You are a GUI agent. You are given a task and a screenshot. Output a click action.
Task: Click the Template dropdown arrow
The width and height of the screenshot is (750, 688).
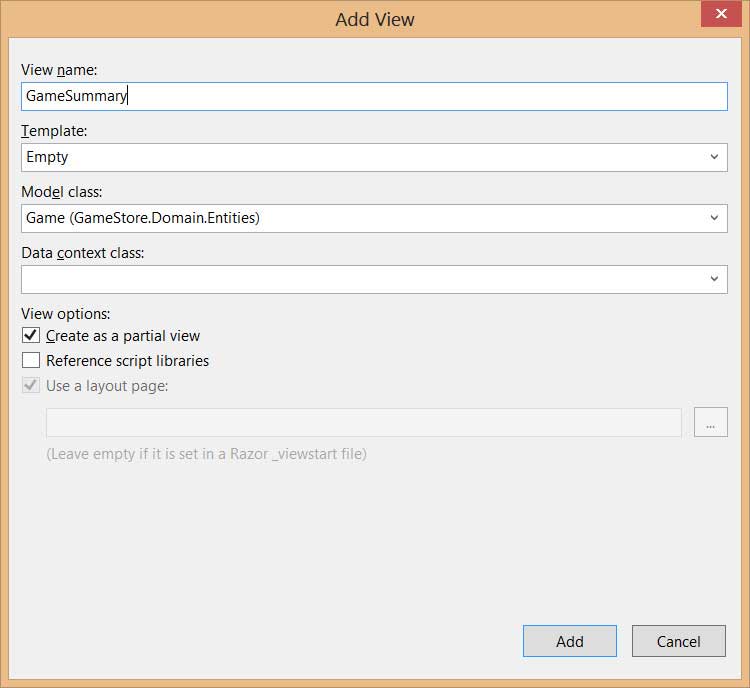tap(714, 157)
